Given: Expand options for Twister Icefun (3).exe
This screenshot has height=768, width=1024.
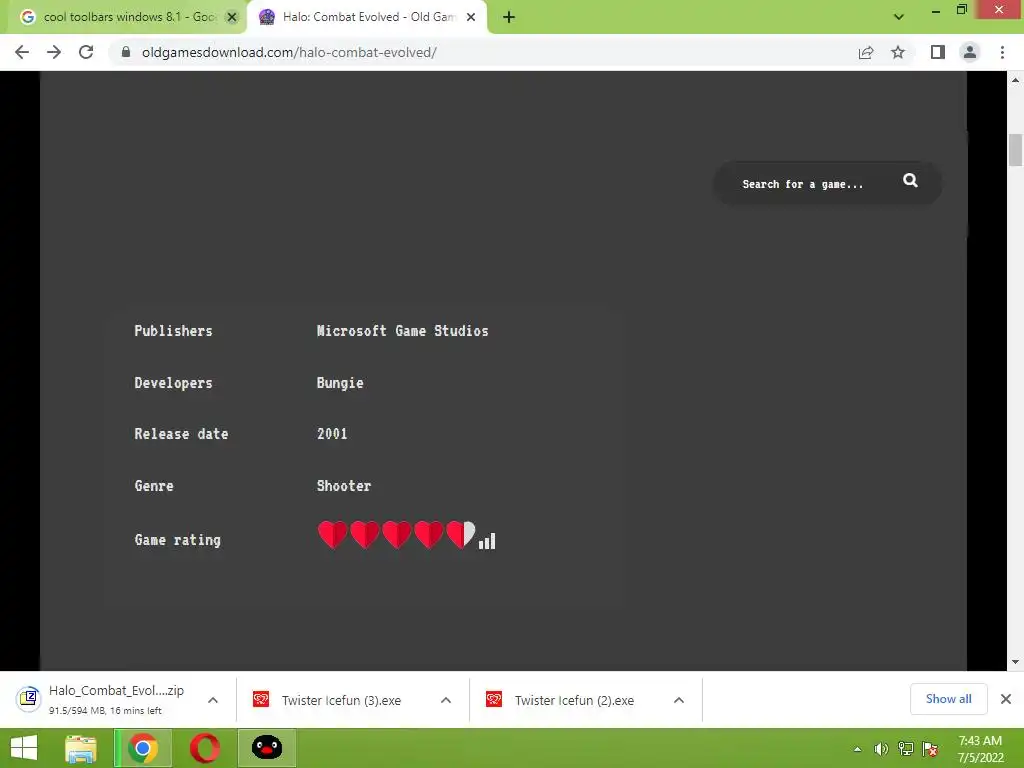Looking at the screenshot, I should tap(446, 700).
